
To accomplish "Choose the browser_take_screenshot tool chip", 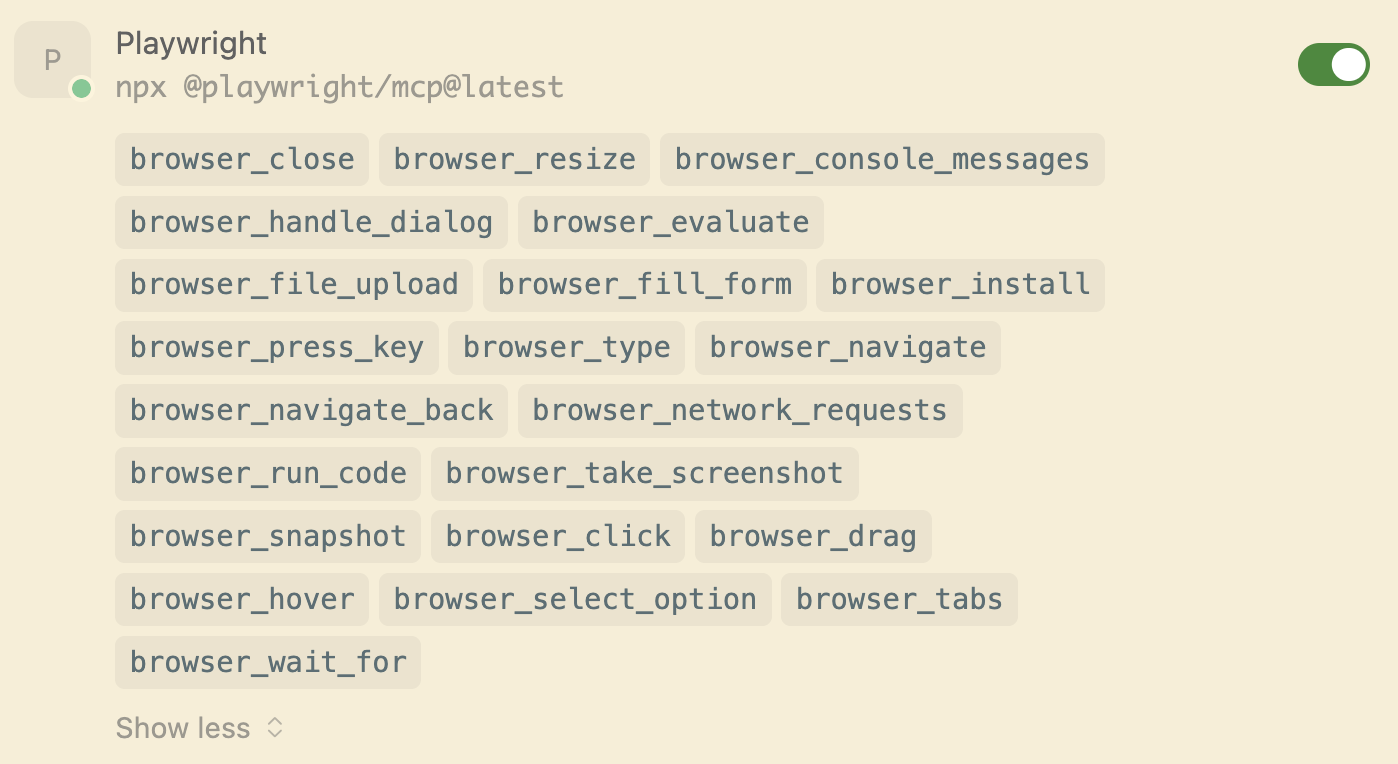I will [644, 474].
